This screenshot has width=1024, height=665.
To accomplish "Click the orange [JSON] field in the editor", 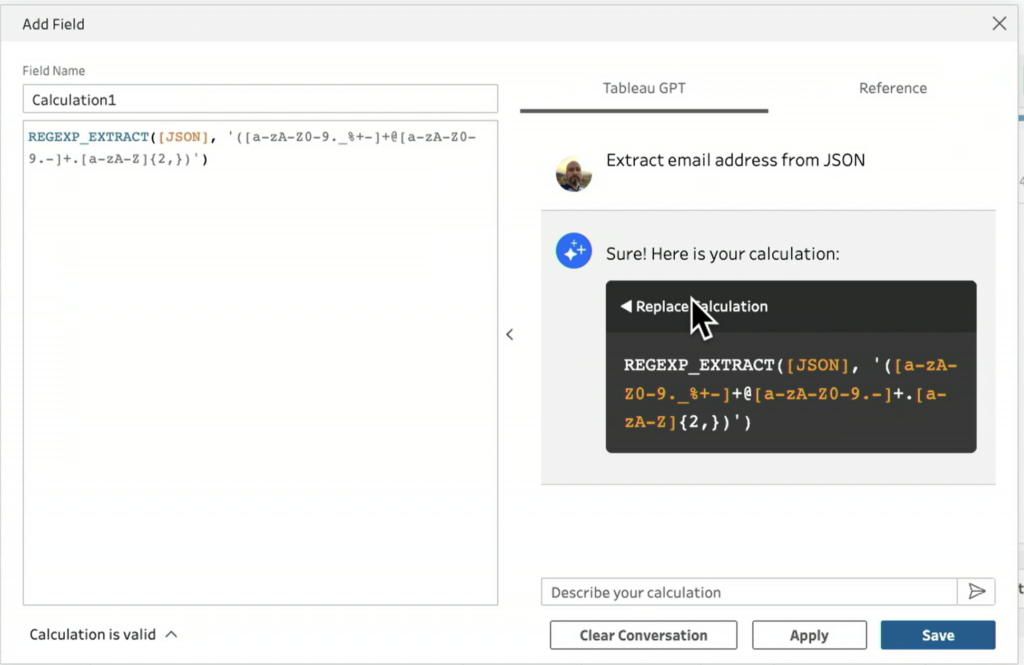I will click(181, 137).
